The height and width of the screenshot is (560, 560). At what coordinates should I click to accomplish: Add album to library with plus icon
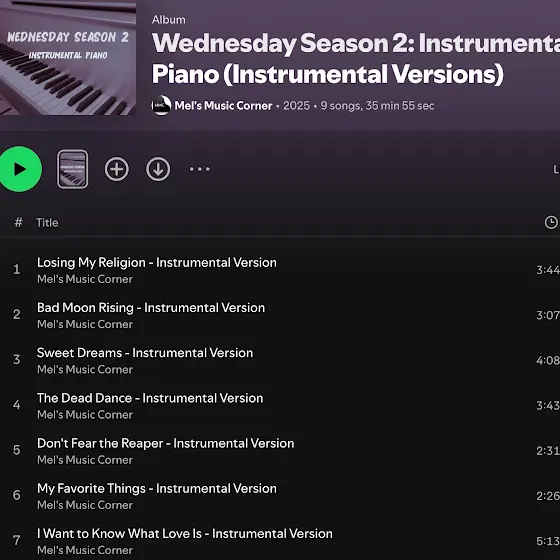117,169
